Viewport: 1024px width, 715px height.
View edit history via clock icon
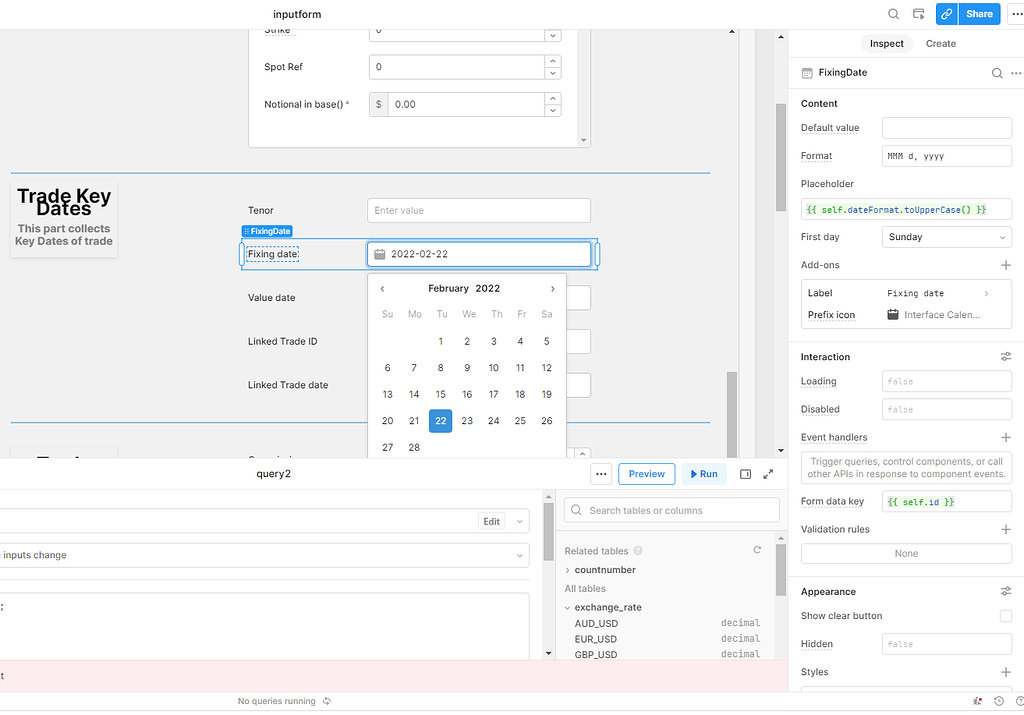pos(998,701)
